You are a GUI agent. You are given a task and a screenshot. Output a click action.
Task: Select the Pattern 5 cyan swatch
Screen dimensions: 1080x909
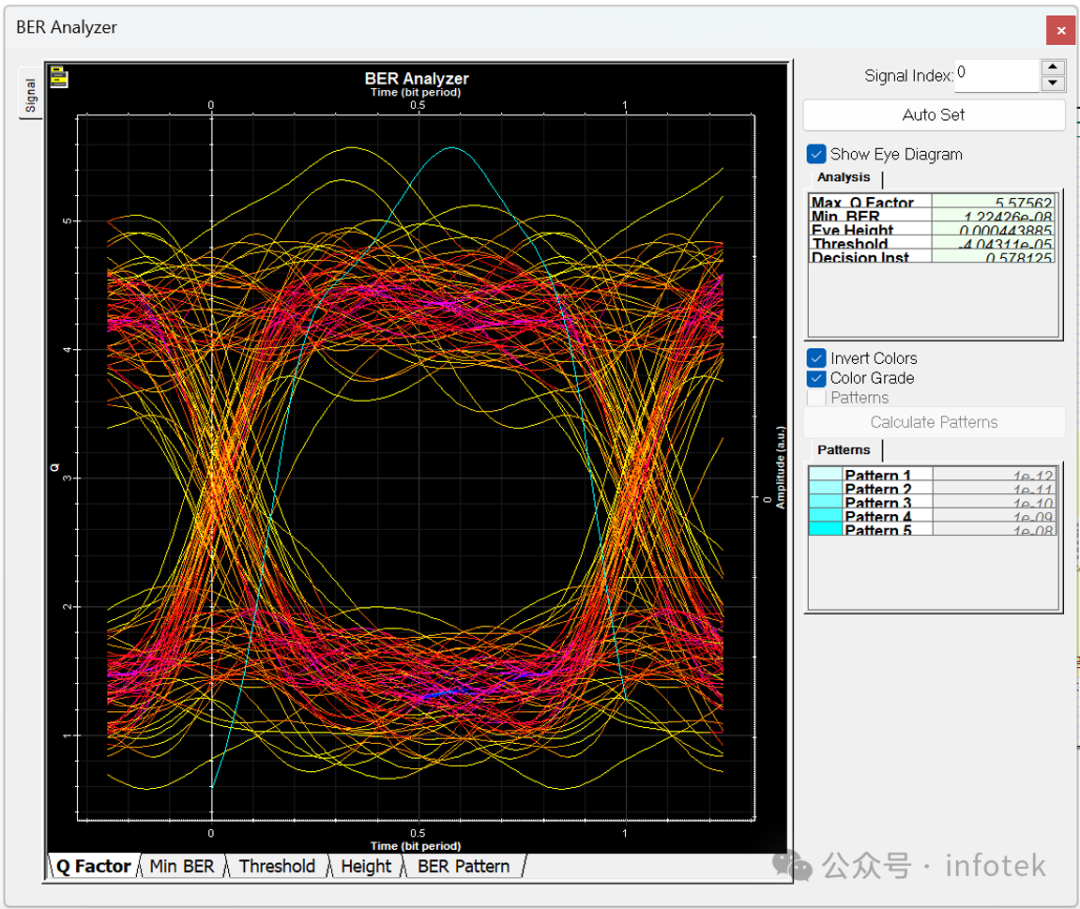pos(825,529)
